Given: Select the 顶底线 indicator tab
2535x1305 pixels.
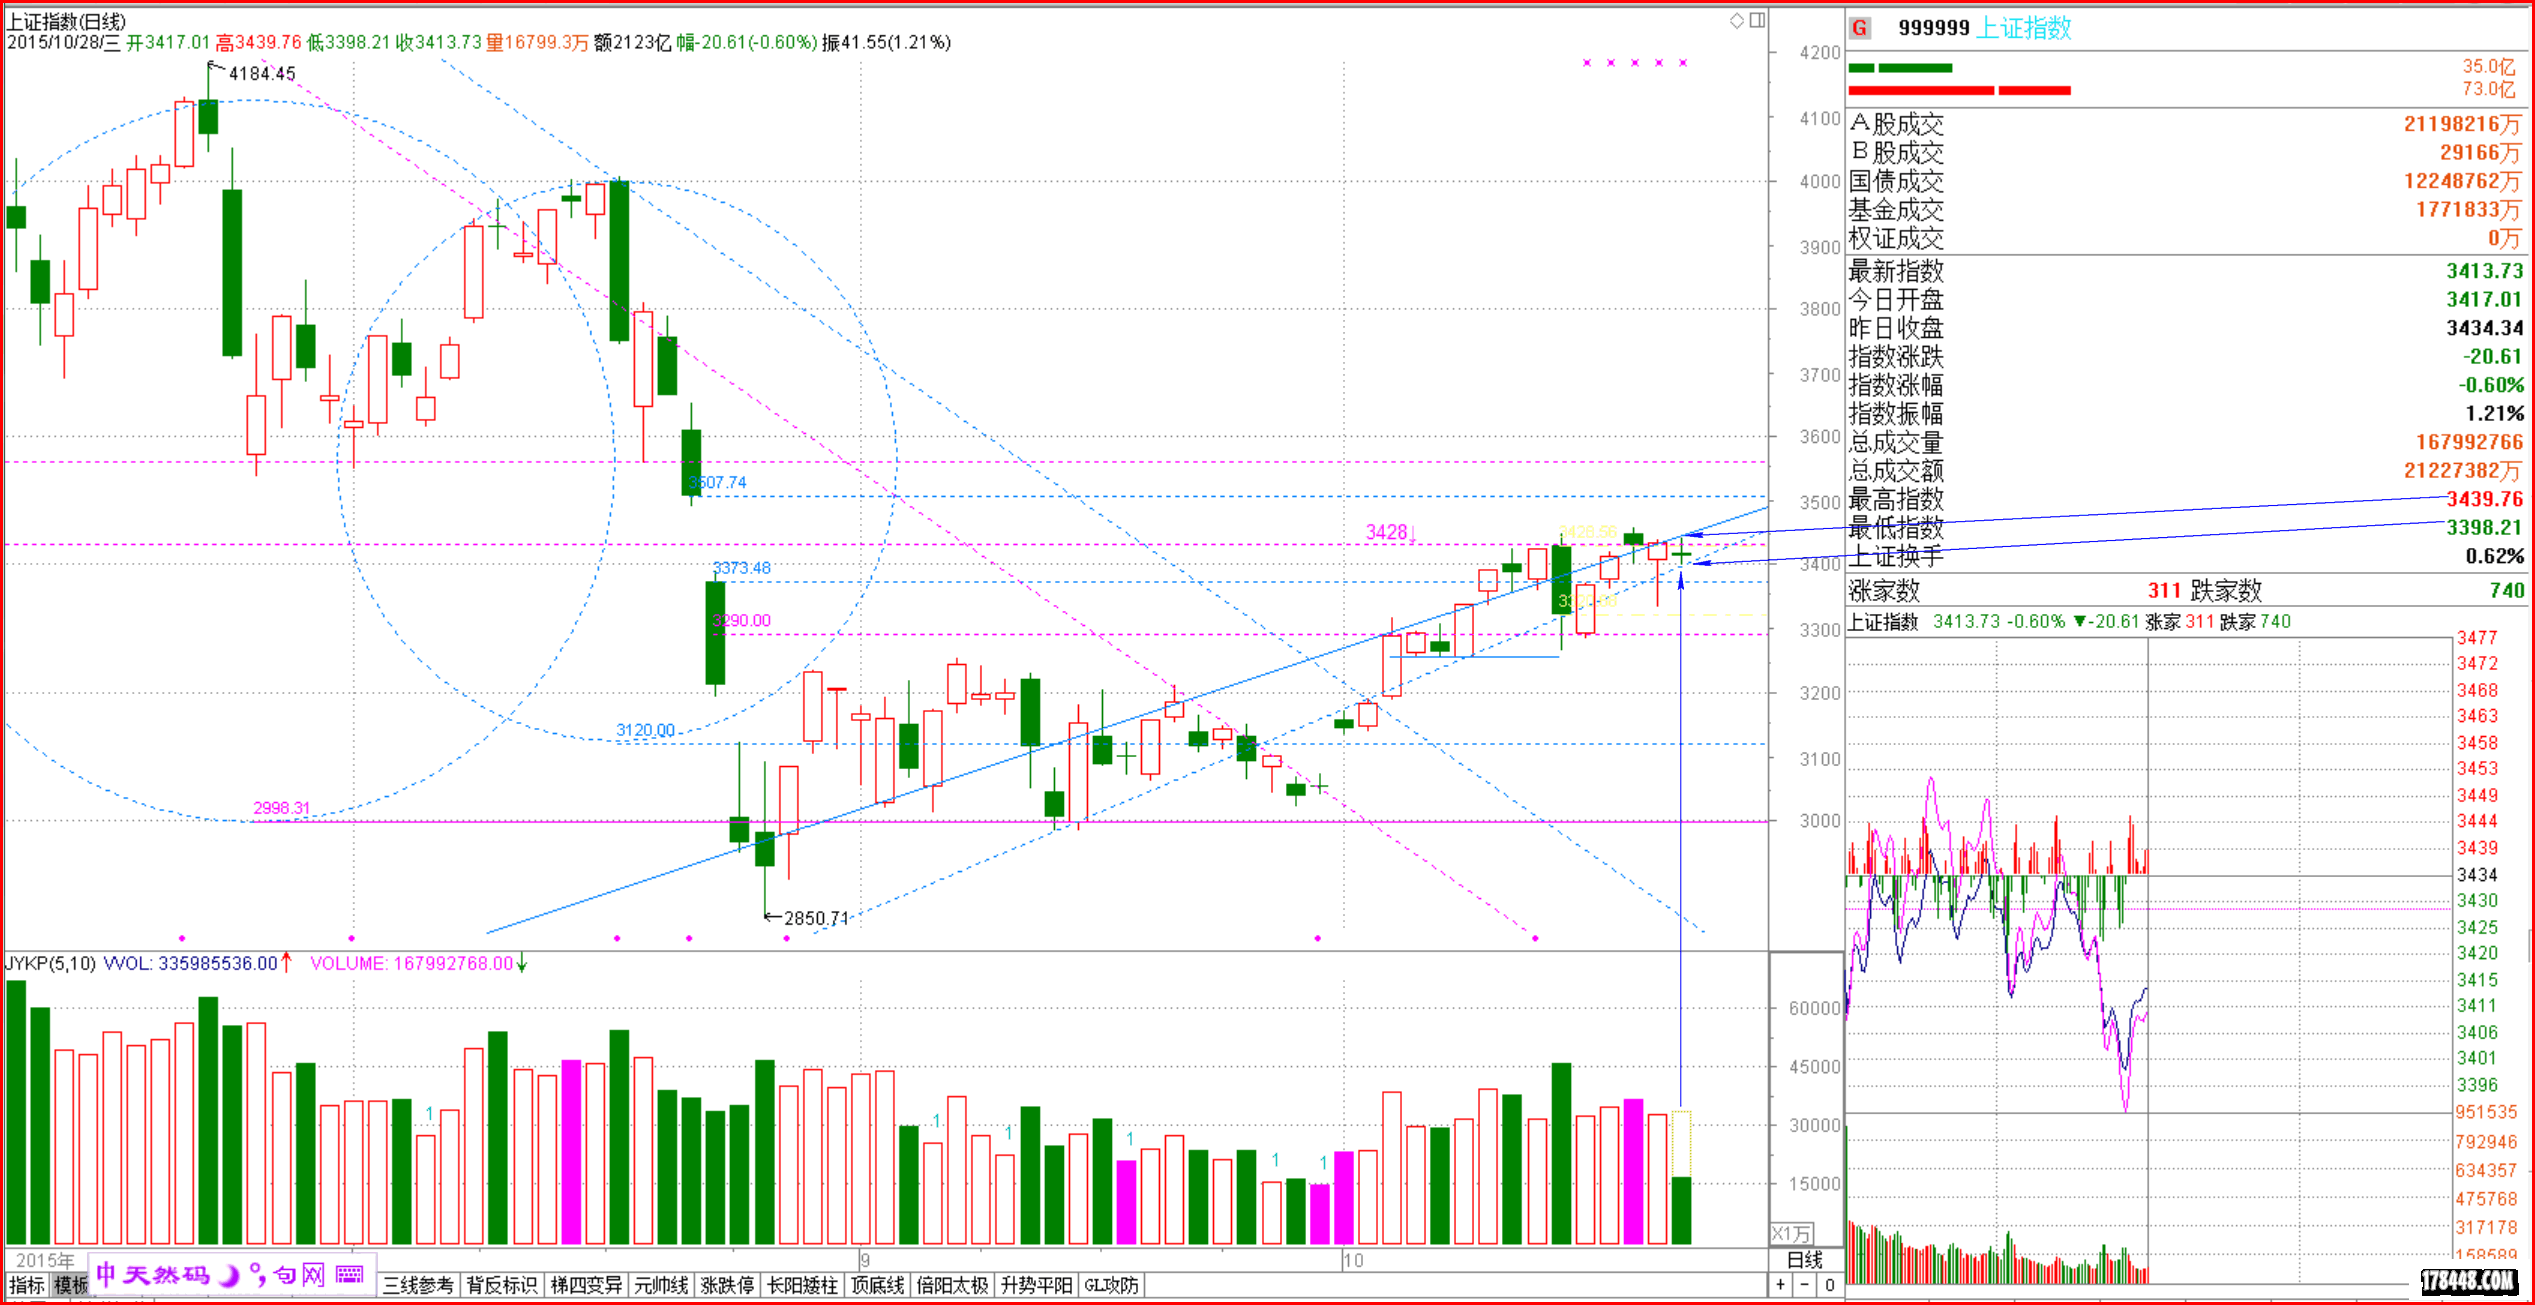Looking at the screenshot, I should tap(877, 1286).
